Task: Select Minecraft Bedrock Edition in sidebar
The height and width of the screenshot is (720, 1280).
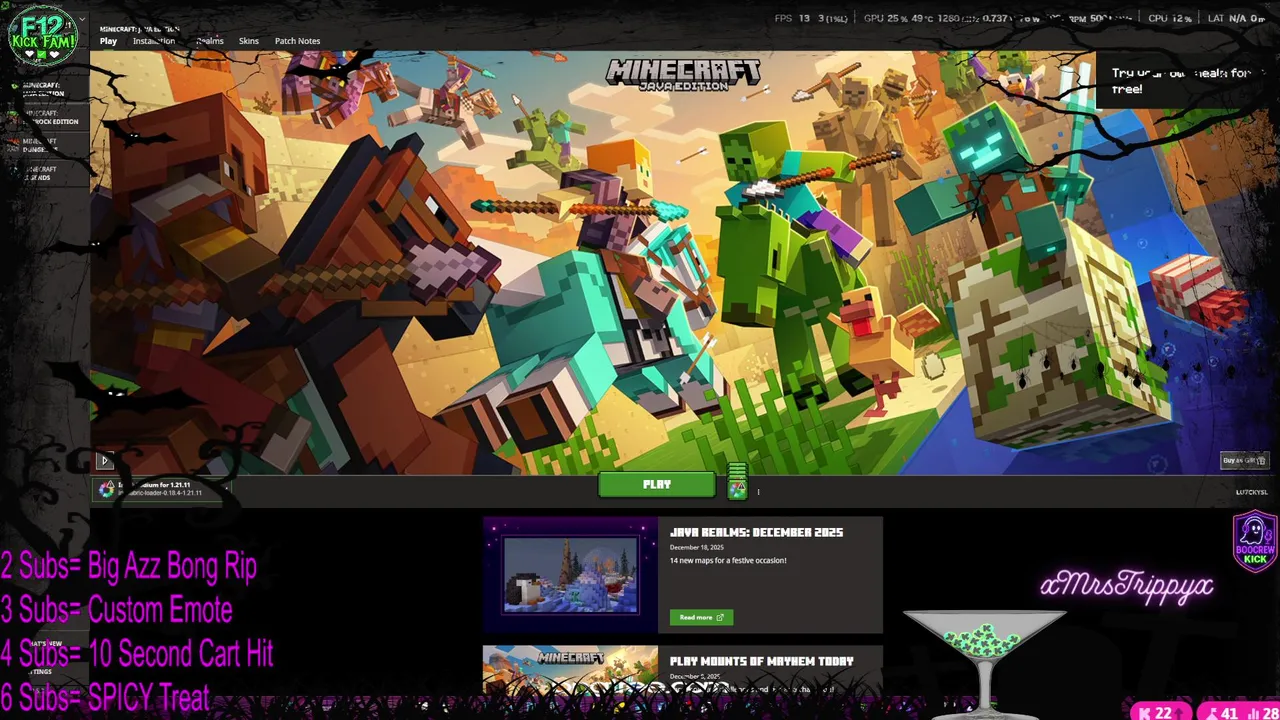Action: click(44, 118)
